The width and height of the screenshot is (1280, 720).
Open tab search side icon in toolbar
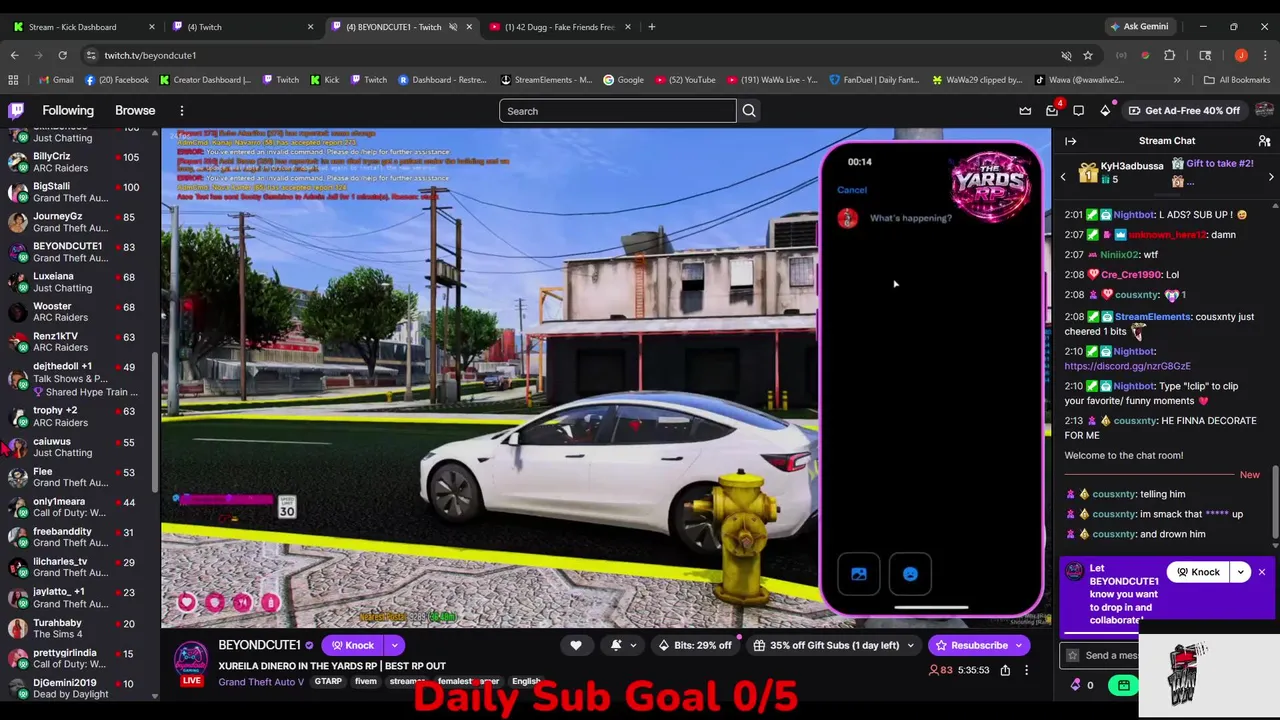(x=1205, y=55)
